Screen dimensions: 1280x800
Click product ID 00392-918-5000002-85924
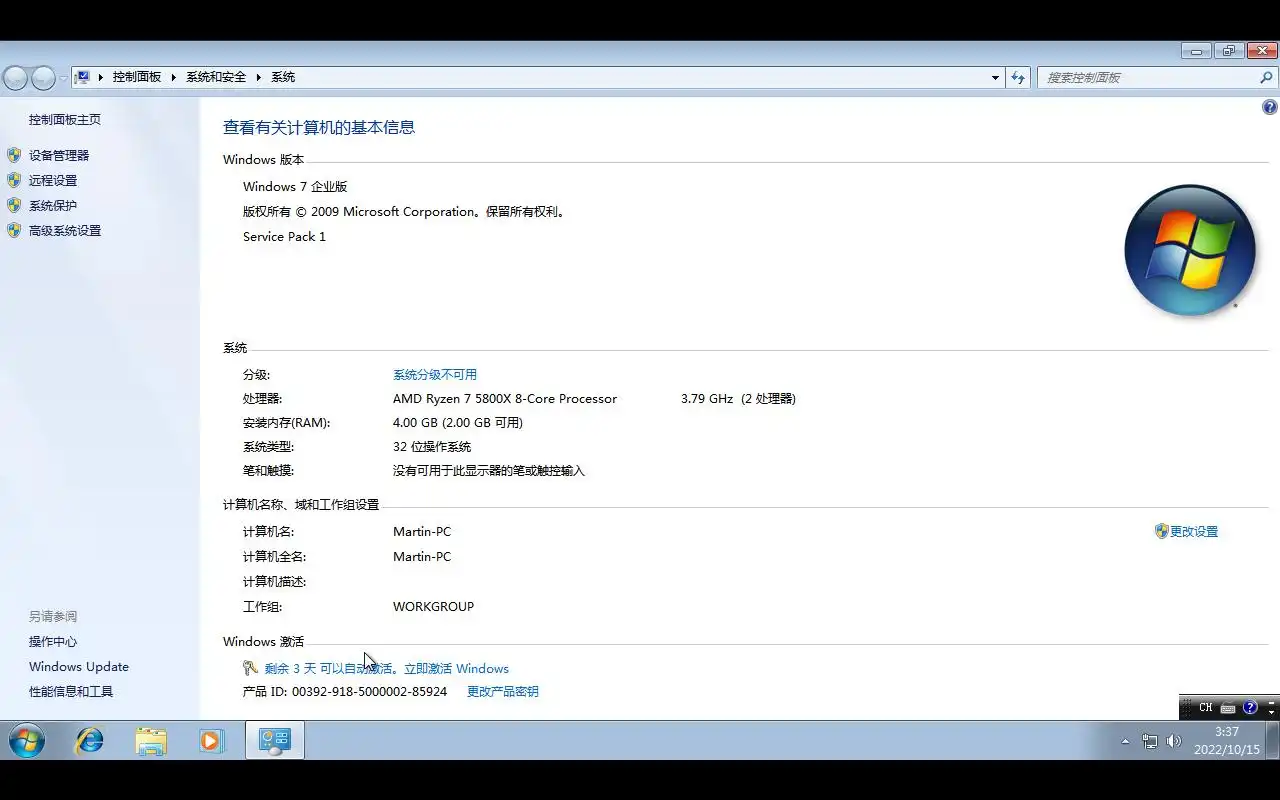click(x=369, y=691)
